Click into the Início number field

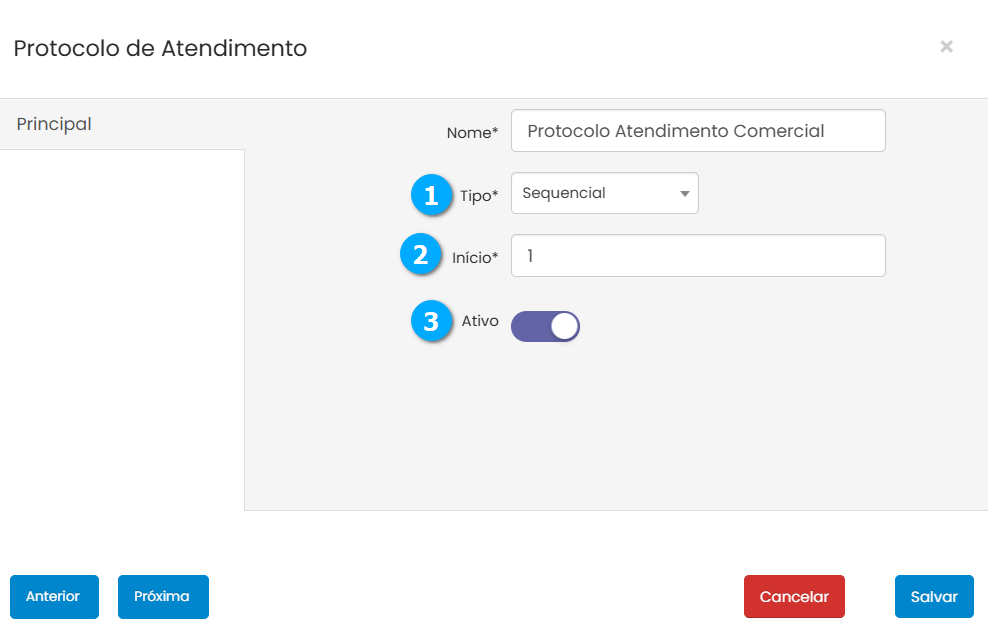[697, 256]
